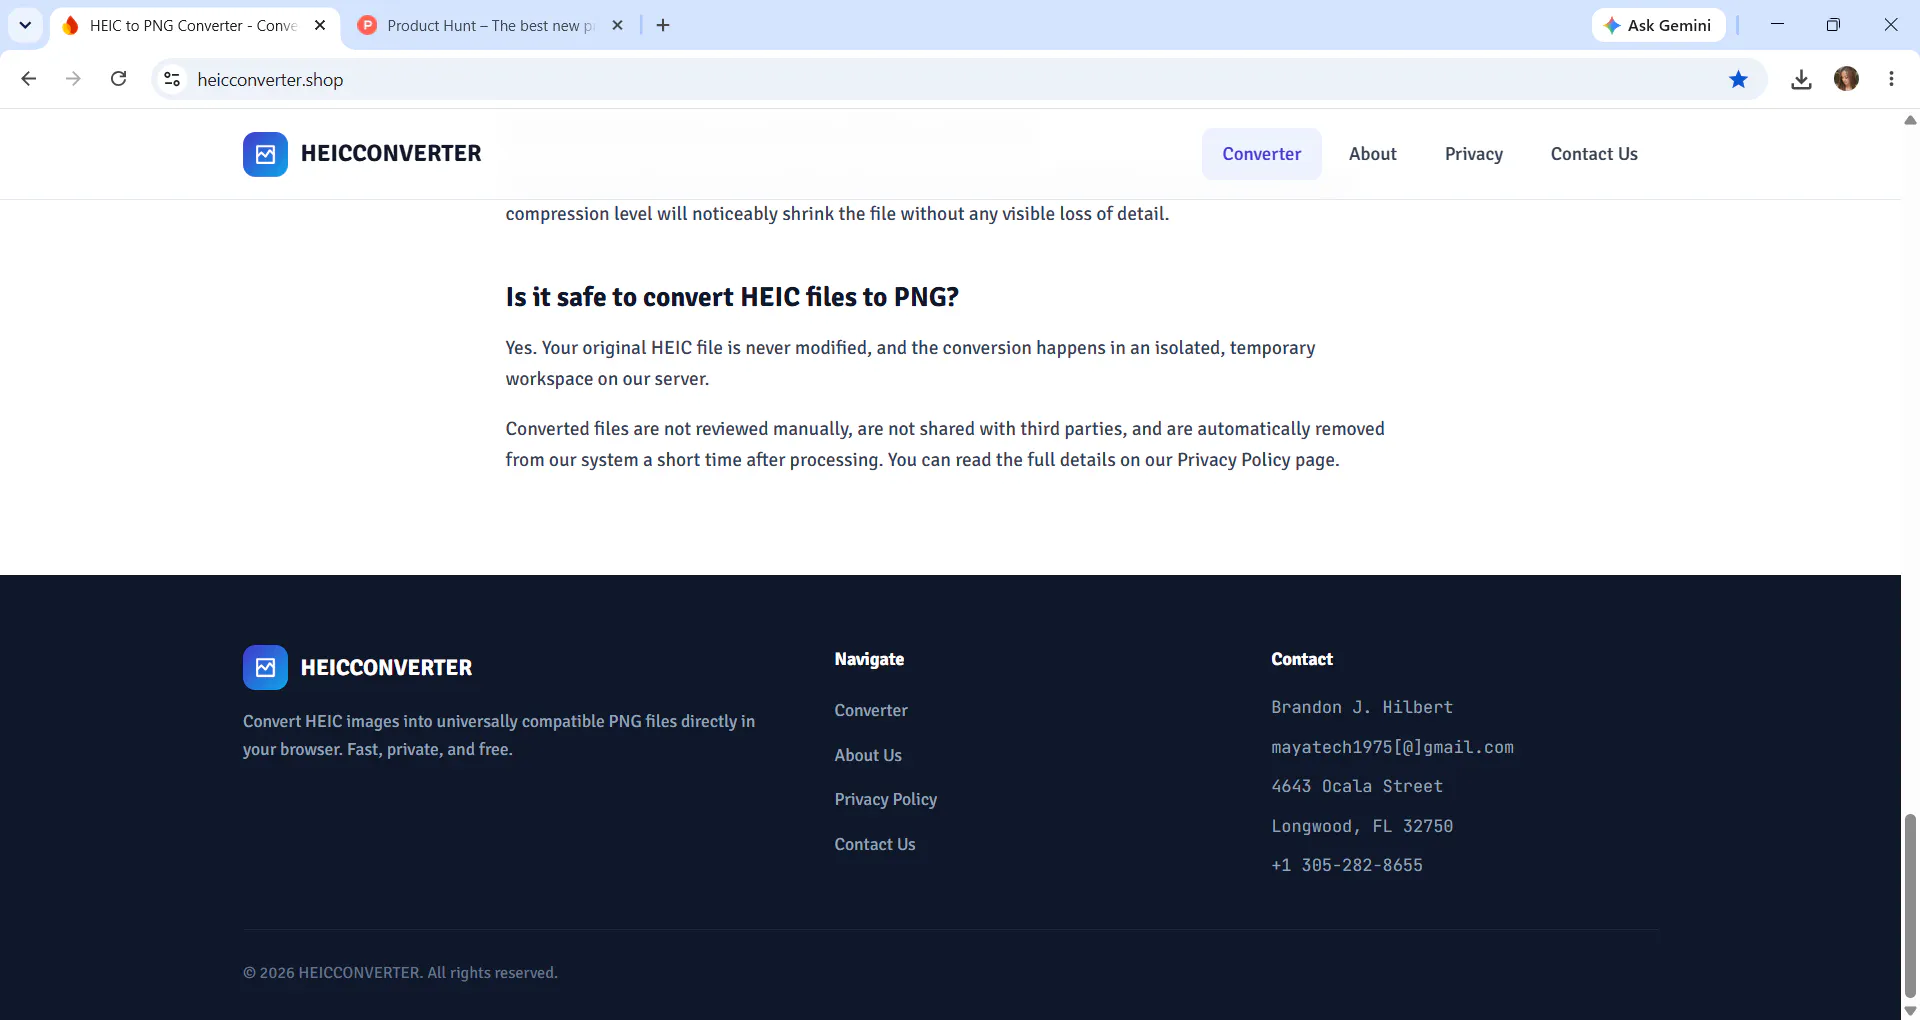Click the footer Contact heading
1920x1020 pixels.
pos(1301,659)
